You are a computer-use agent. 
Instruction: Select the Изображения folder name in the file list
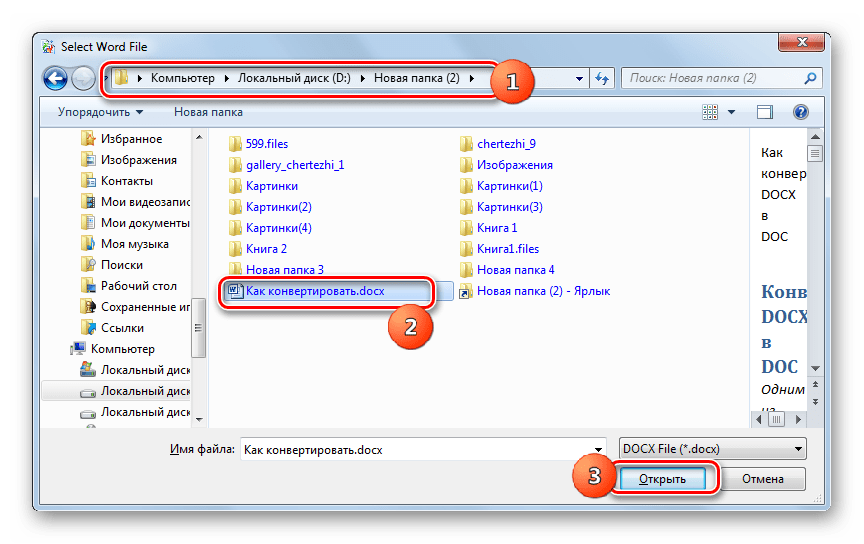(515, 165)
